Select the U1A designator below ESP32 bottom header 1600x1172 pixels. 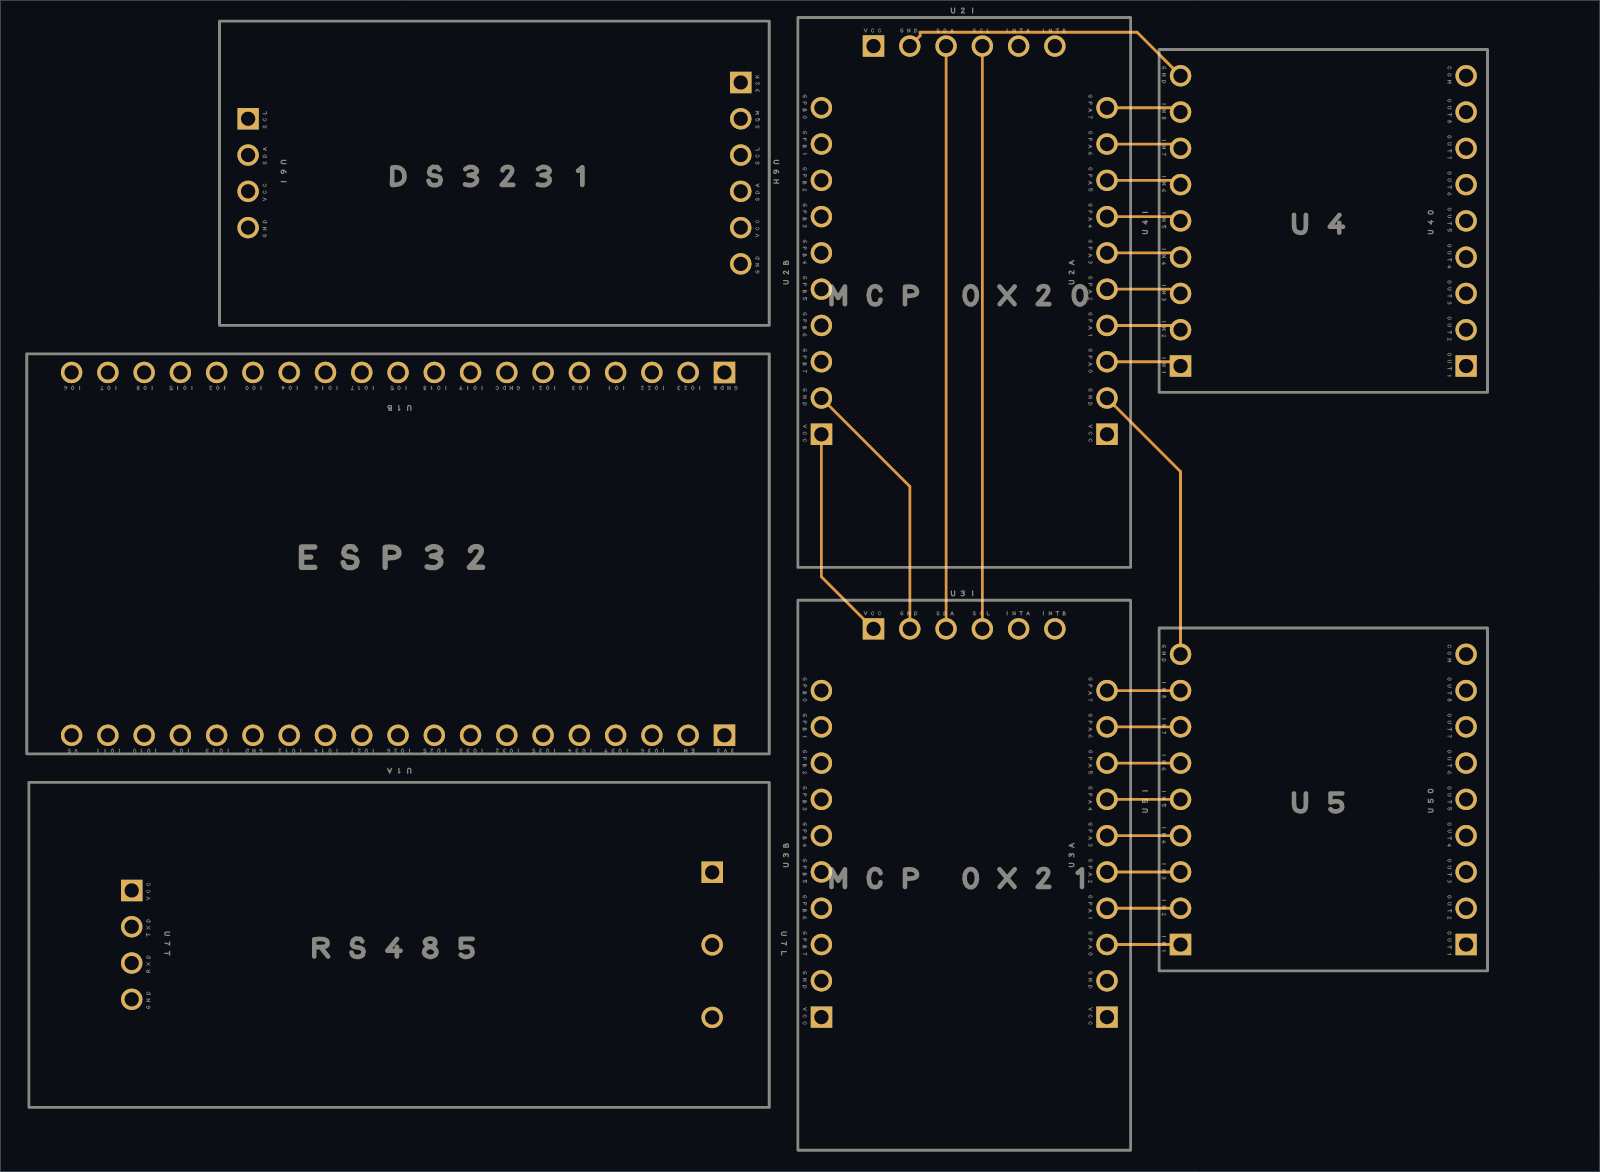click(399, 771)
